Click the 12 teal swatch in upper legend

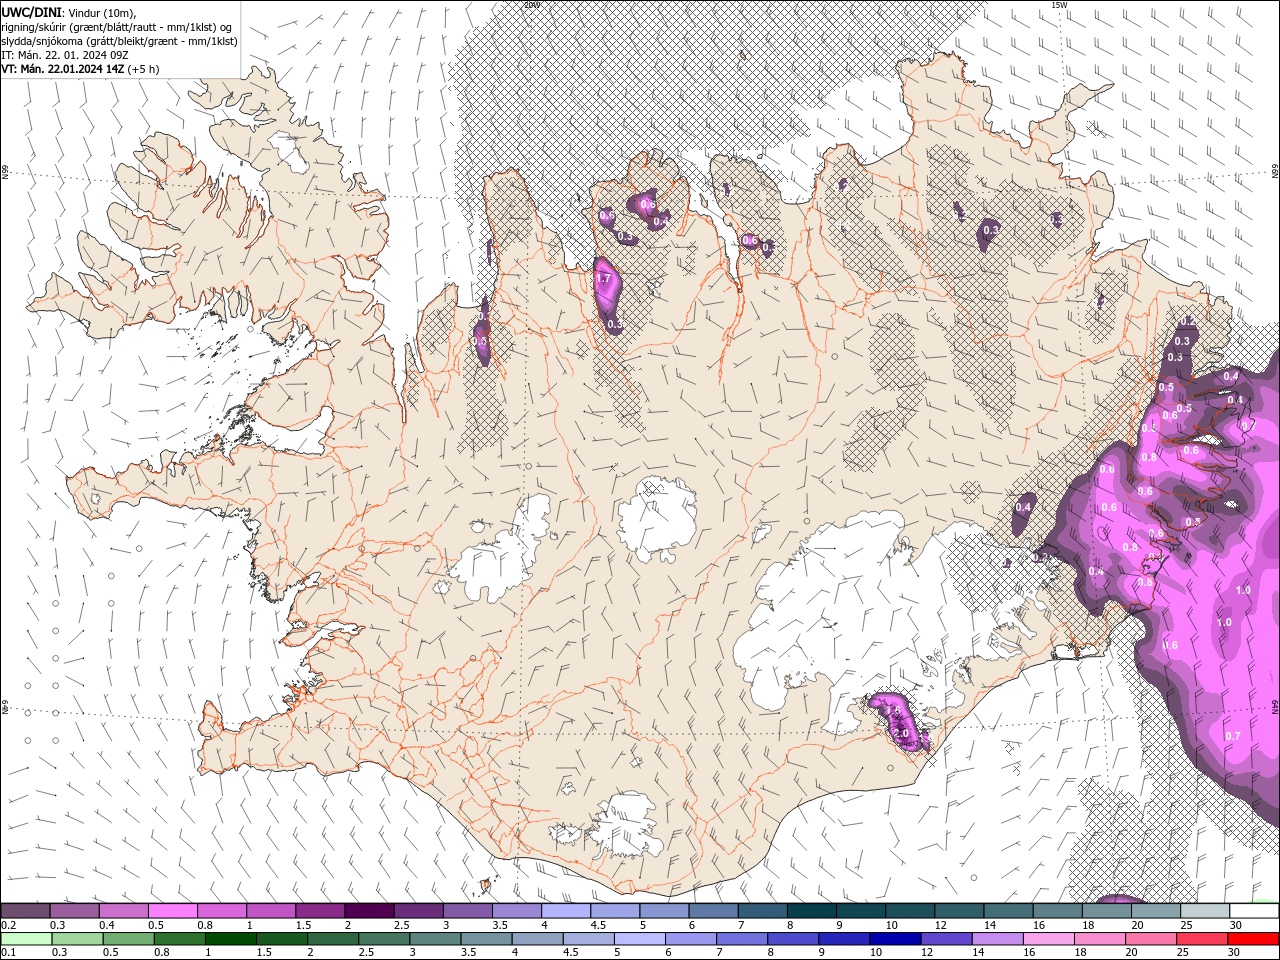[x=959, y=911]
